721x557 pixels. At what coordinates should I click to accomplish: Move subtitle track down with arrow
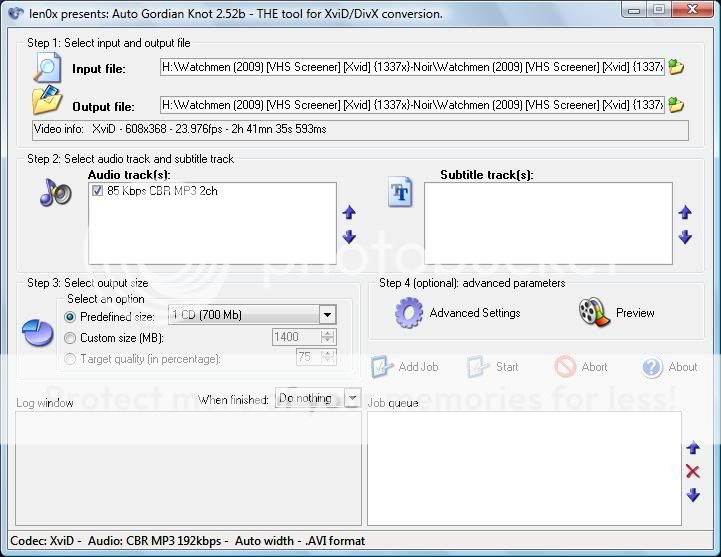tap(685, 237)
